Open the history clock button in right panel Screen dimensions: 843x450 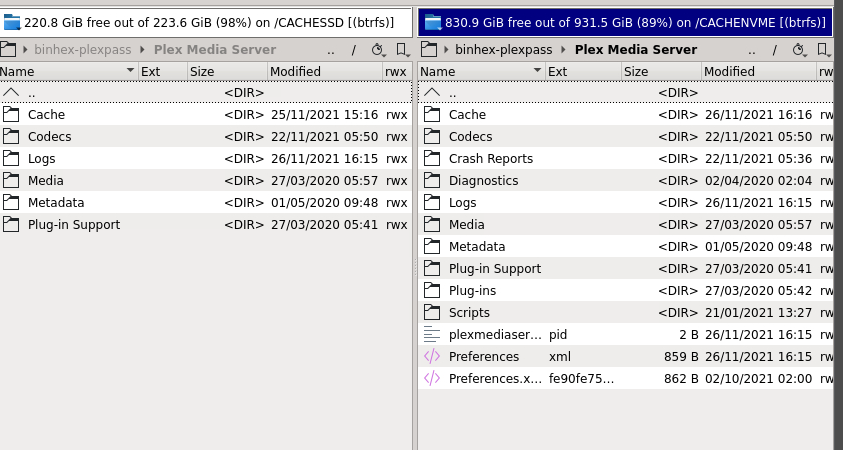tap(799, 50)
